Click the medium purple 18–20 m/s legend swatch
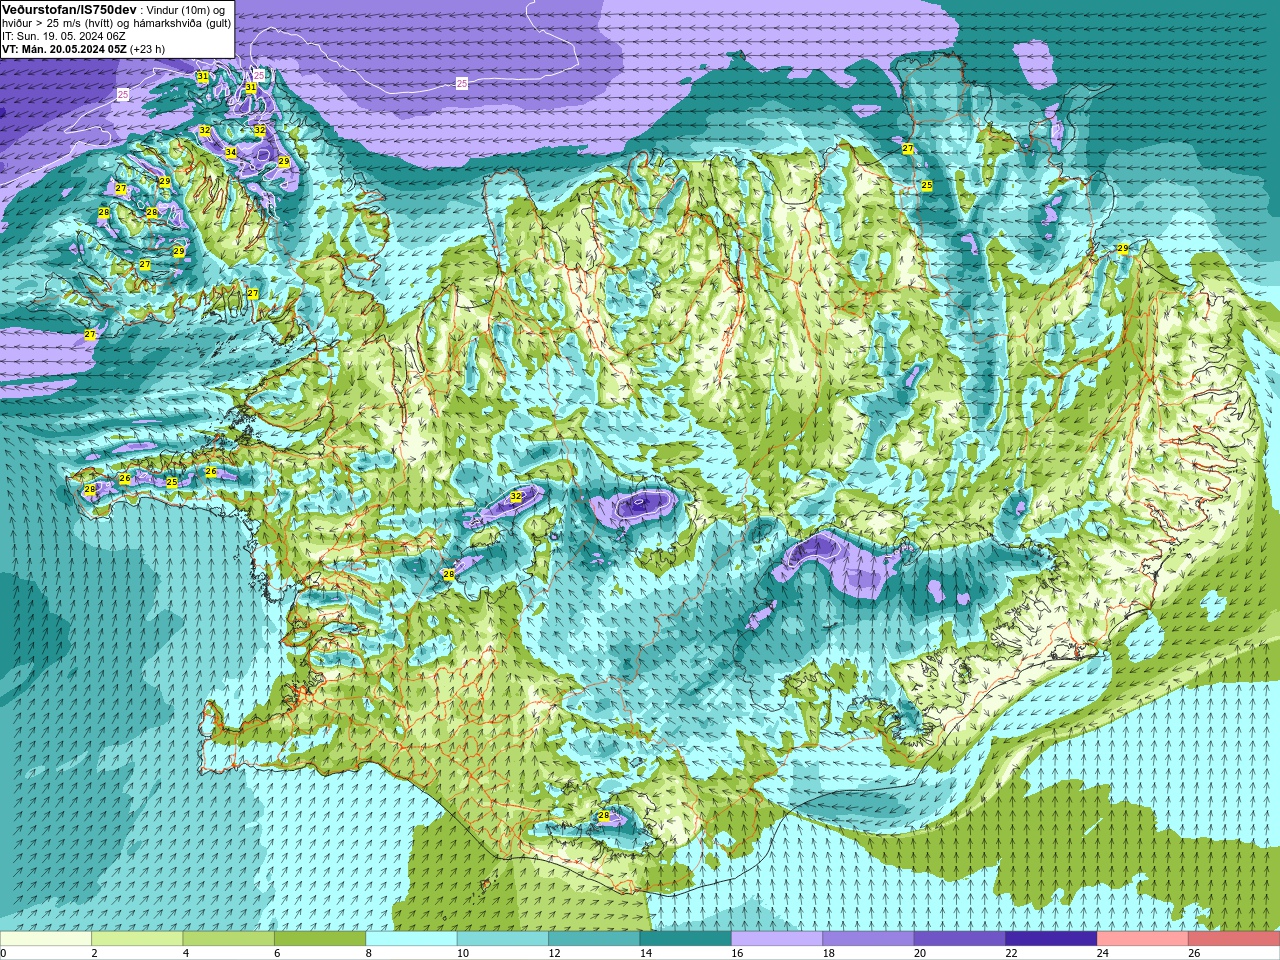Viewport: 1280px width, 960px height. 868,939
